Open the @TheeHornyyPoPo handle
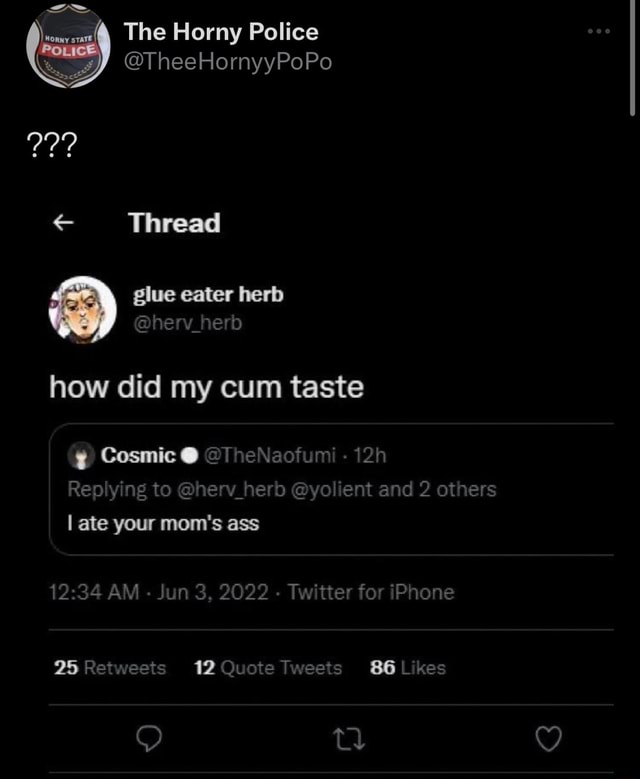The height and width of the screenshot is (779, 640). (227, 61)
